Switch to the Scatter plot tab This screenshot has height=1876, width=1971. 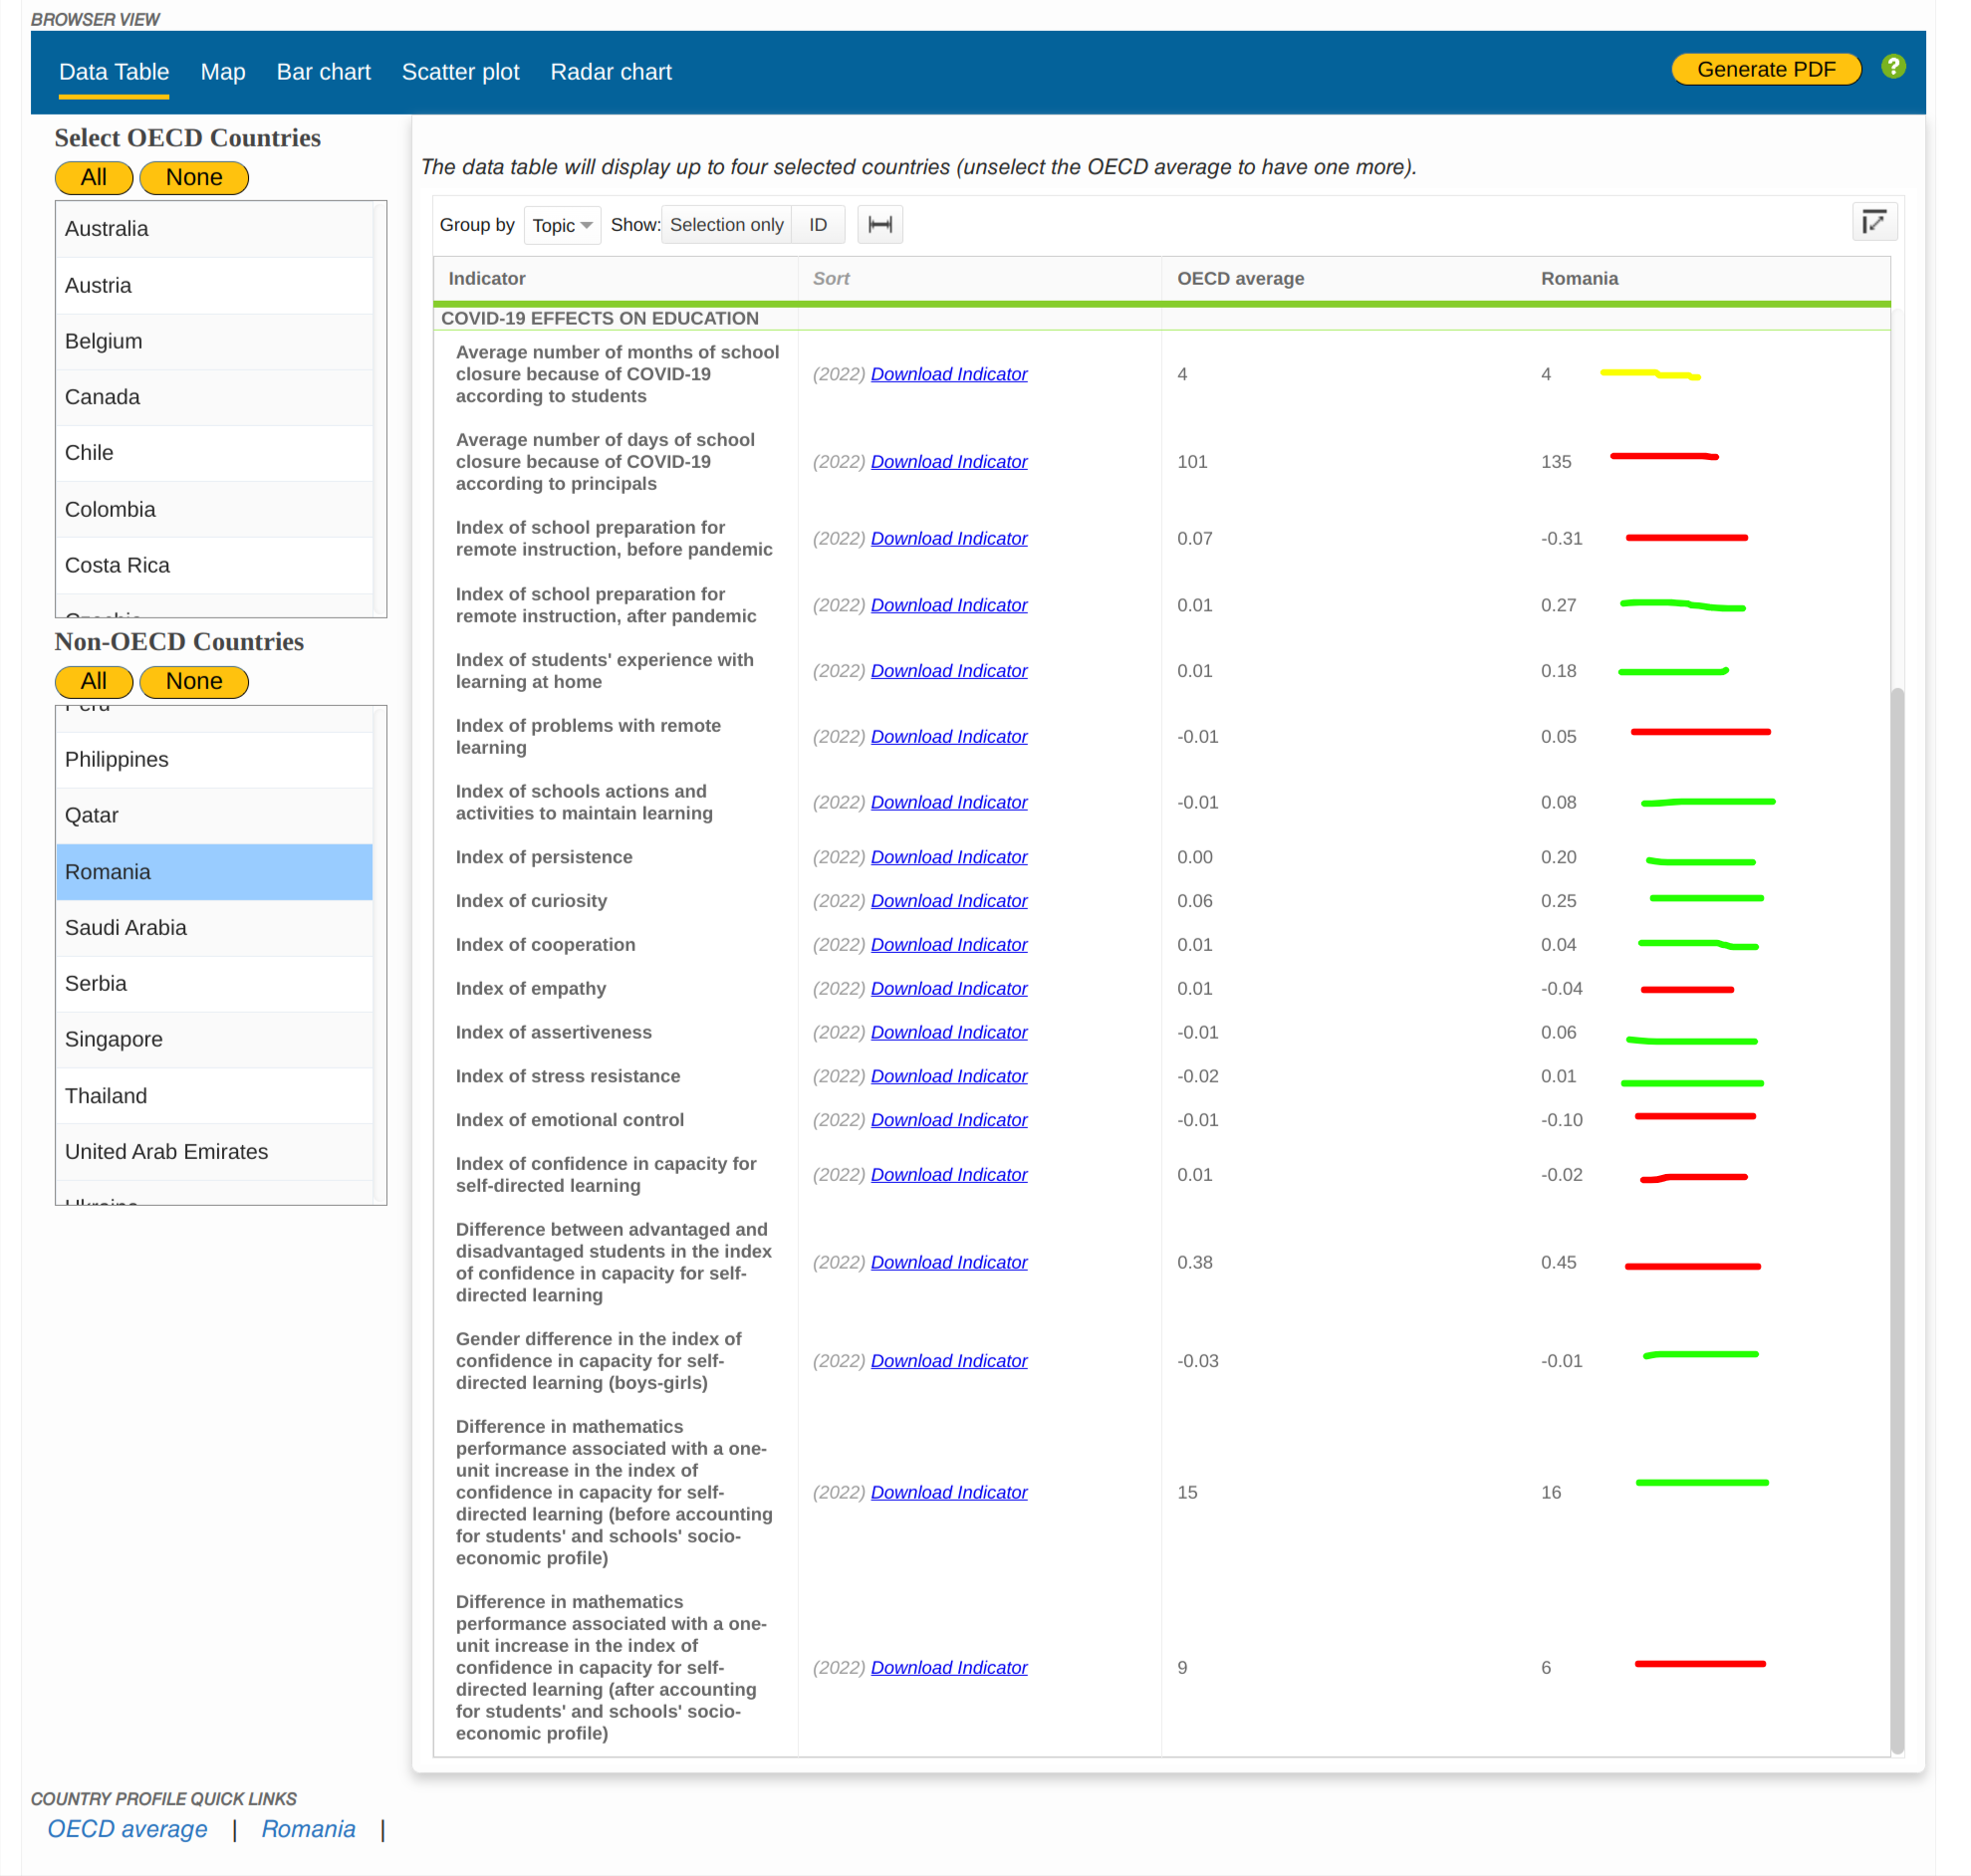click(x=460, y=72)
